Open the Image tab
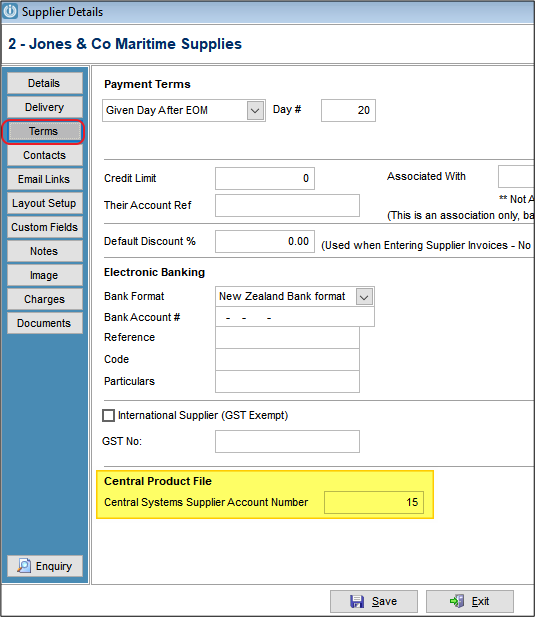This screenshot has height=617, width=535. tap(45, 275)
